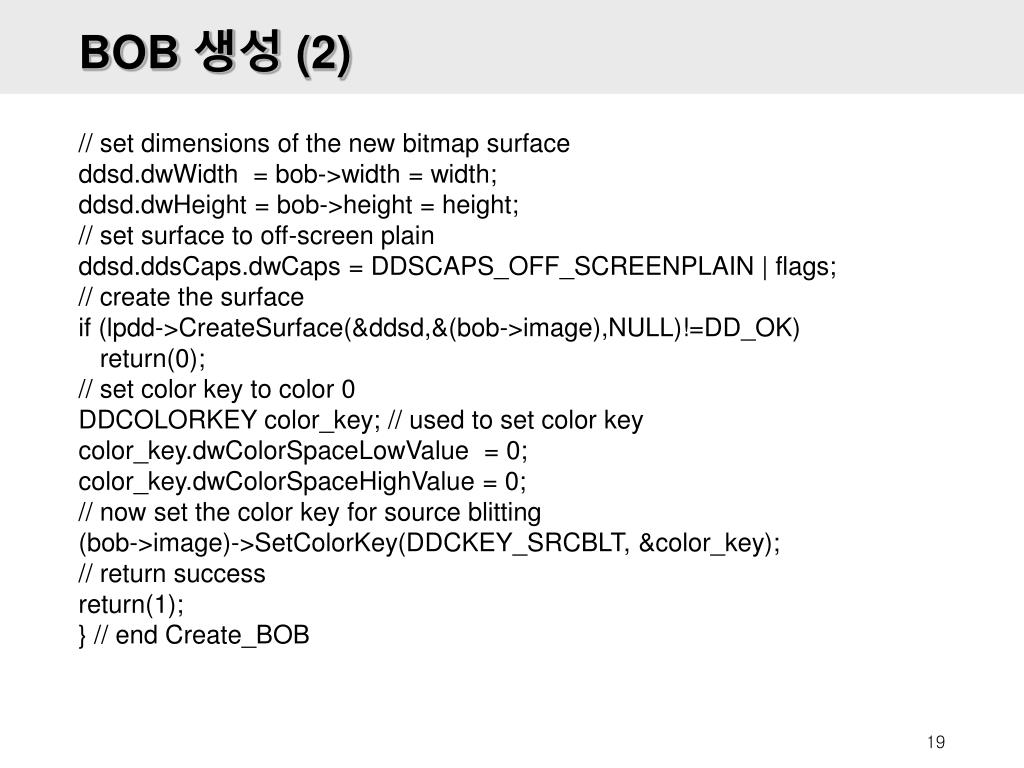This screenshot has height=768, width=1024.
Task: Click the 'return(1);' statement
Action: [131, 604]
